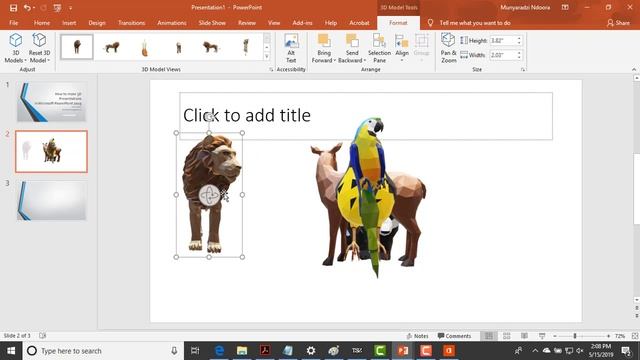The width and height of the screenshot is (640, 360).
Task: Click Fit slide to current window icon
Action: (635, 336)
